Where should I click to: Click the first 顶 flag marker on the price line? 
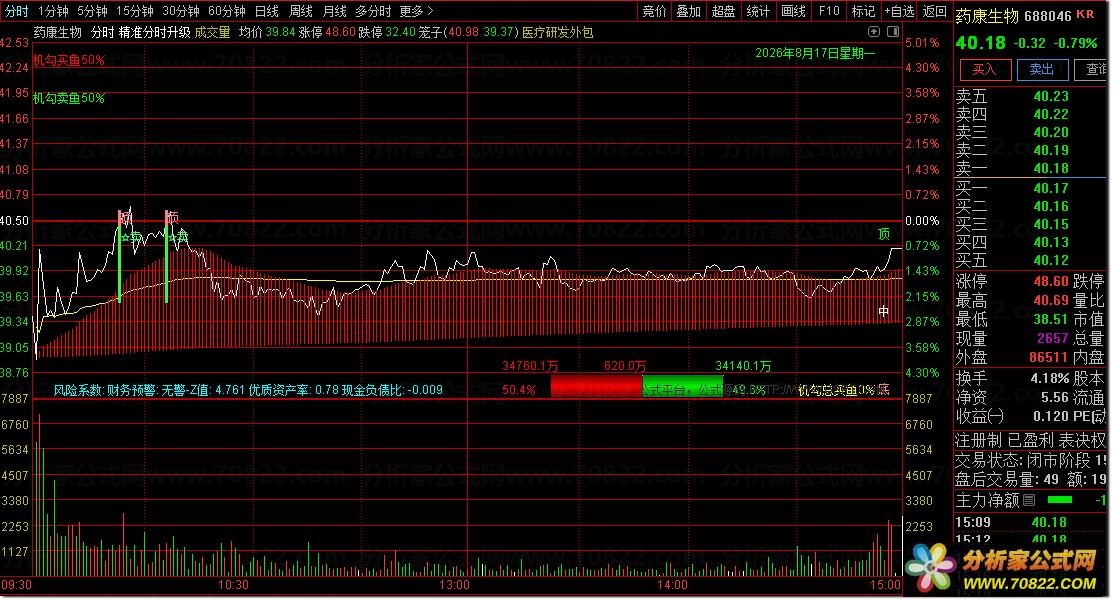tap(125, 217)
